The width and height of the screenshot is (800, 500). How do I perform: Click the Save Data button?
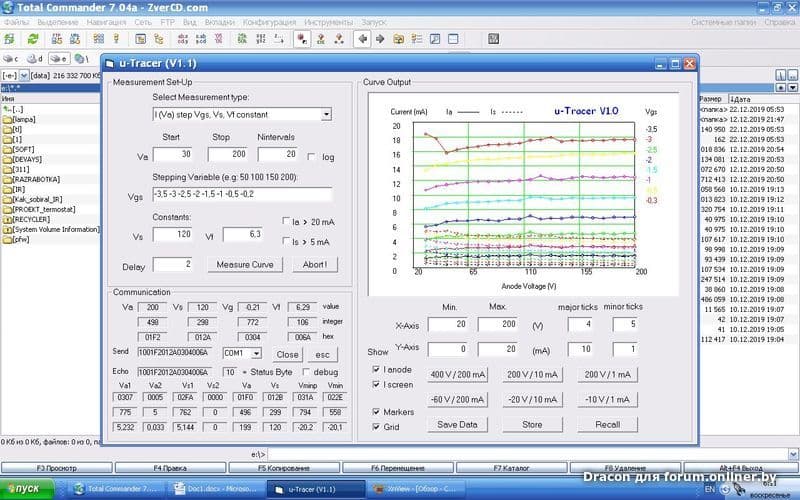click(x=457, y=424)
